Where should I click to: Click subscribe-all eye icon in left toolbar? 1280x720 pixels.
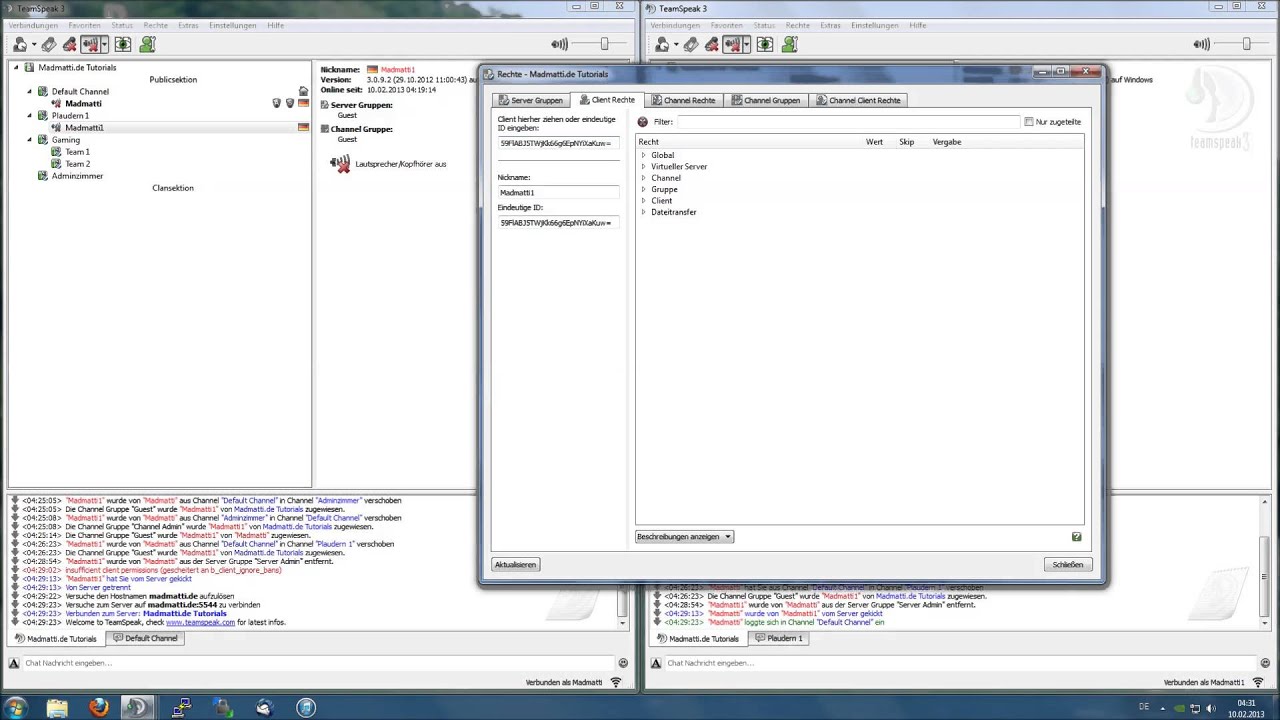(x=123, y=44)
